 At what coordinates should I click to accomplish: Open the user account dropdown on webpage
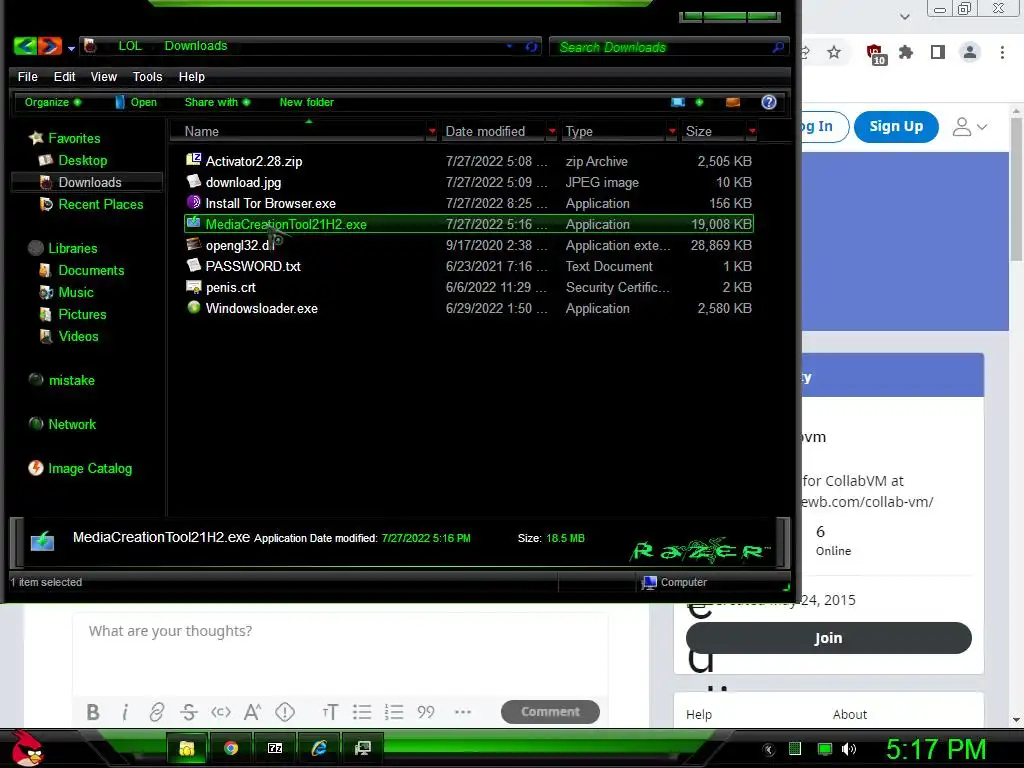[x=970, y=127]
